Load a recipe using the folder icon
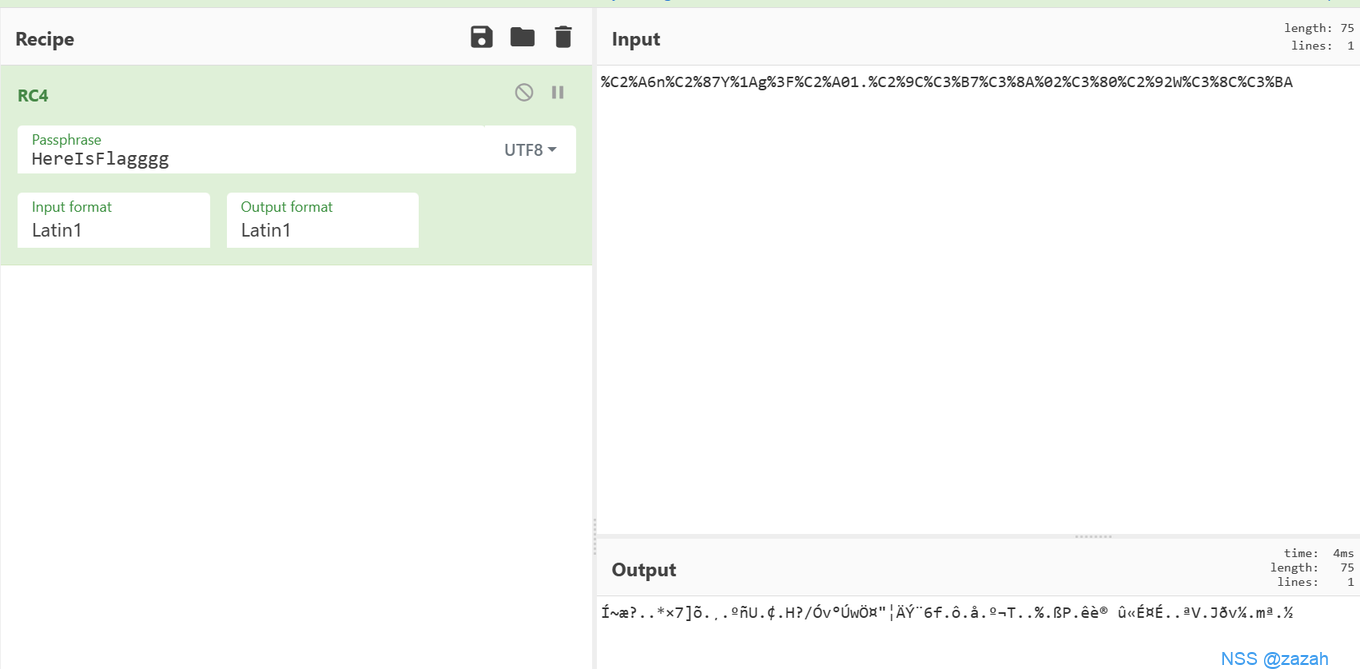 click(x=522, y=37)
